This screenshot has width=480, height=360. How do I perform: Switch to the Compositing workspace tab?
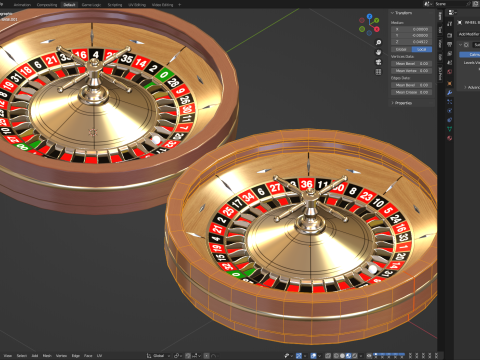(x=47, y=5)
